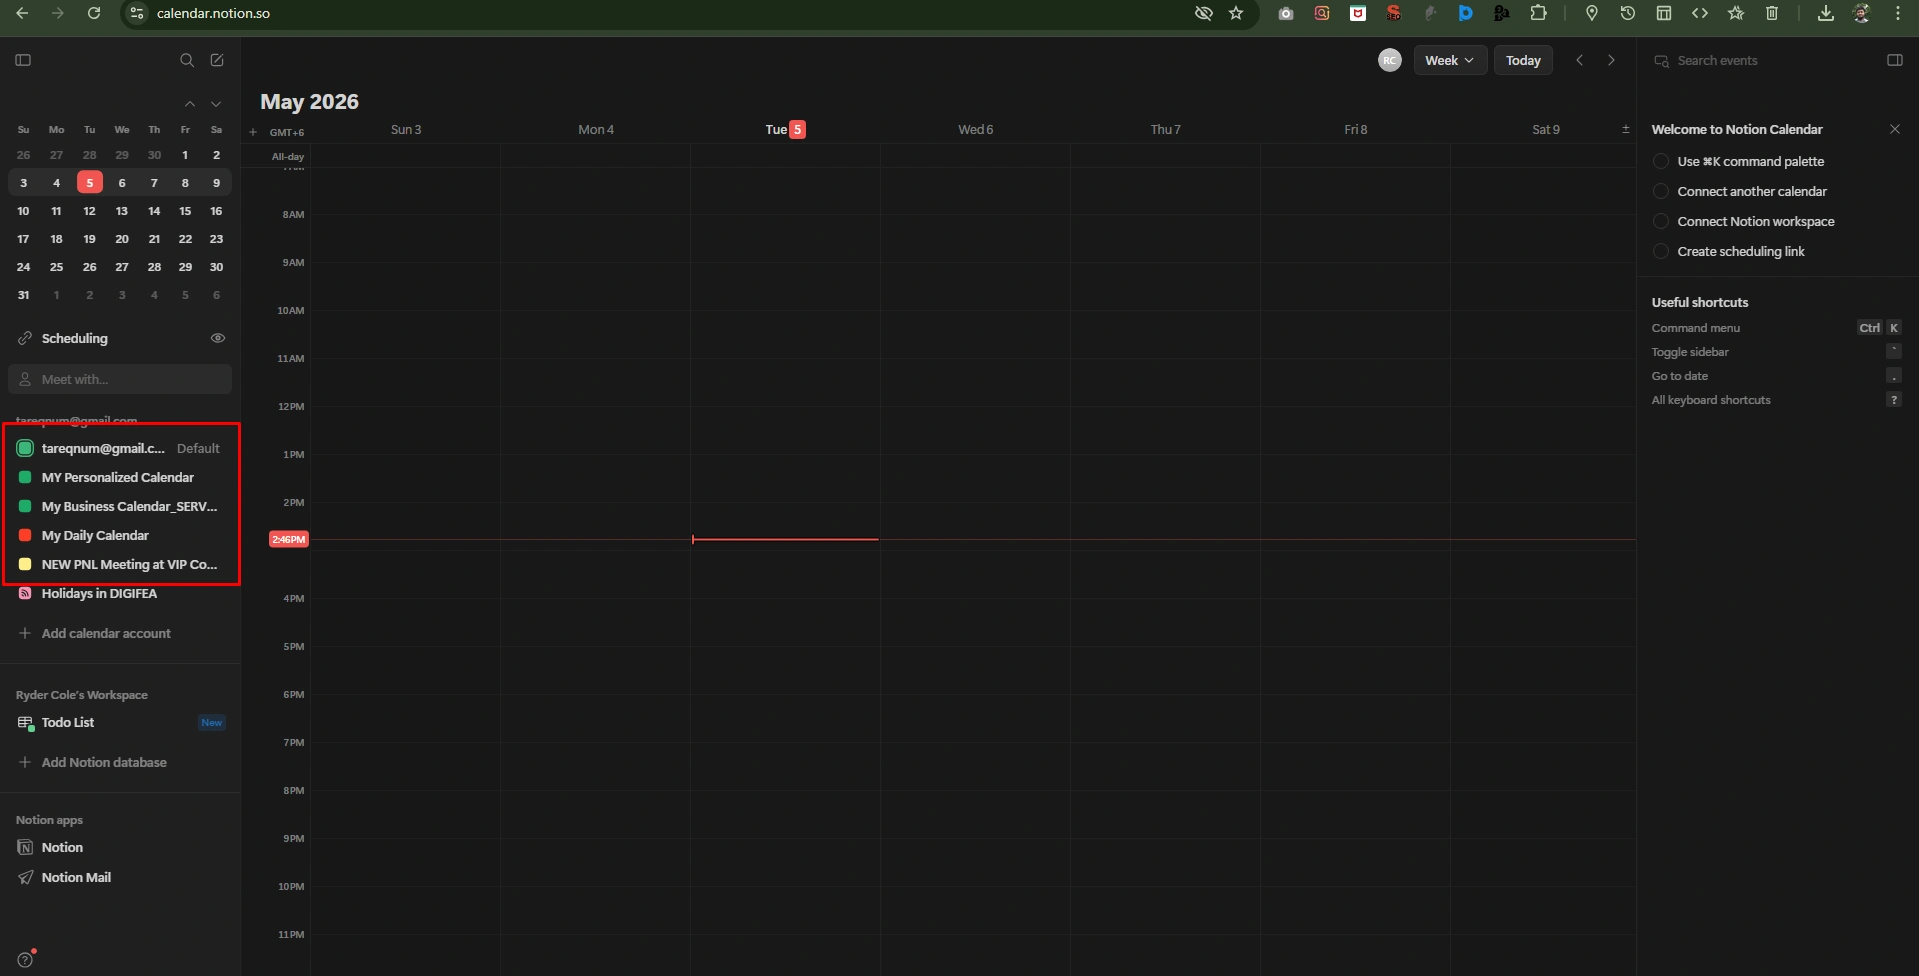Viewport: 1919px width, 976px height.
Task: Click the Wed 6 day header
Action: [x=975, y=129]
